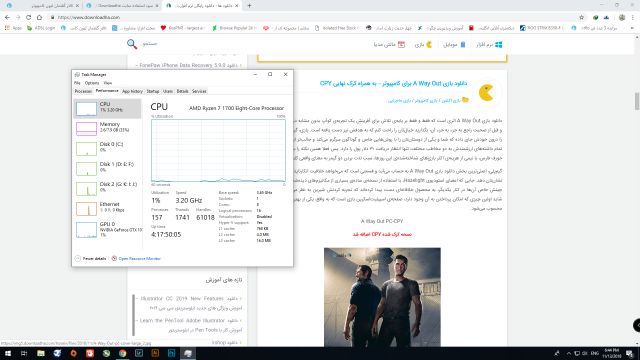This screenshot has height=360, width=640.
Task: Switch to Chrome on taskbar
Action: tap(122, 353)
